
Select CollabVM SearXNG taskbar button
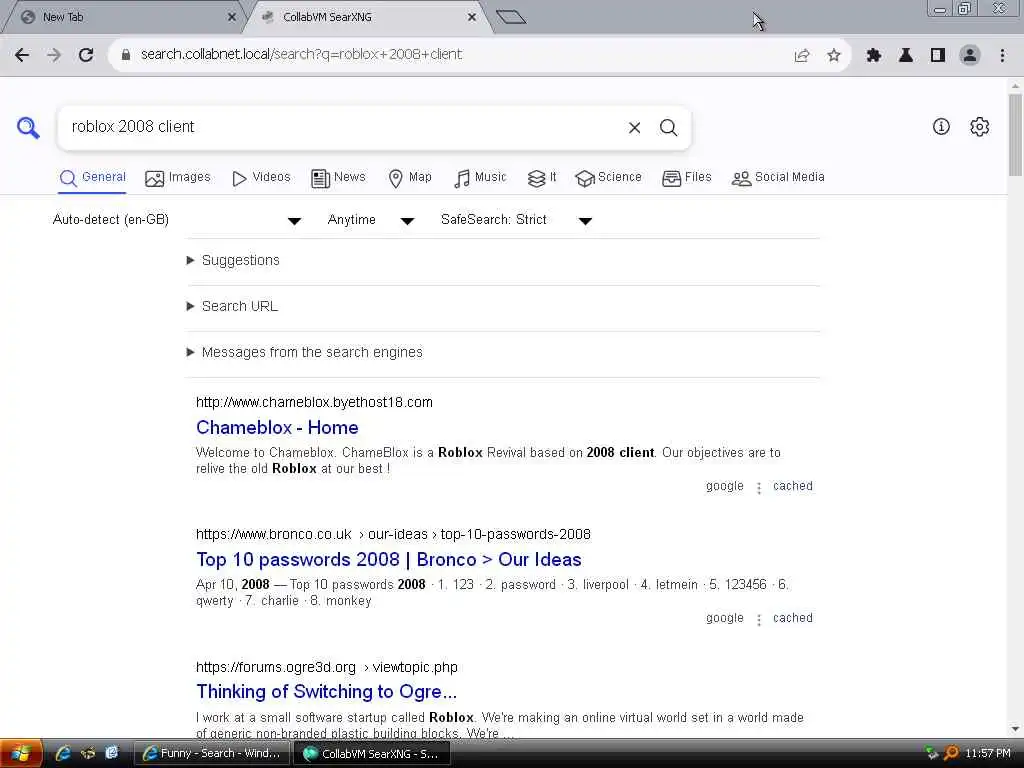[x=372, y=754]
